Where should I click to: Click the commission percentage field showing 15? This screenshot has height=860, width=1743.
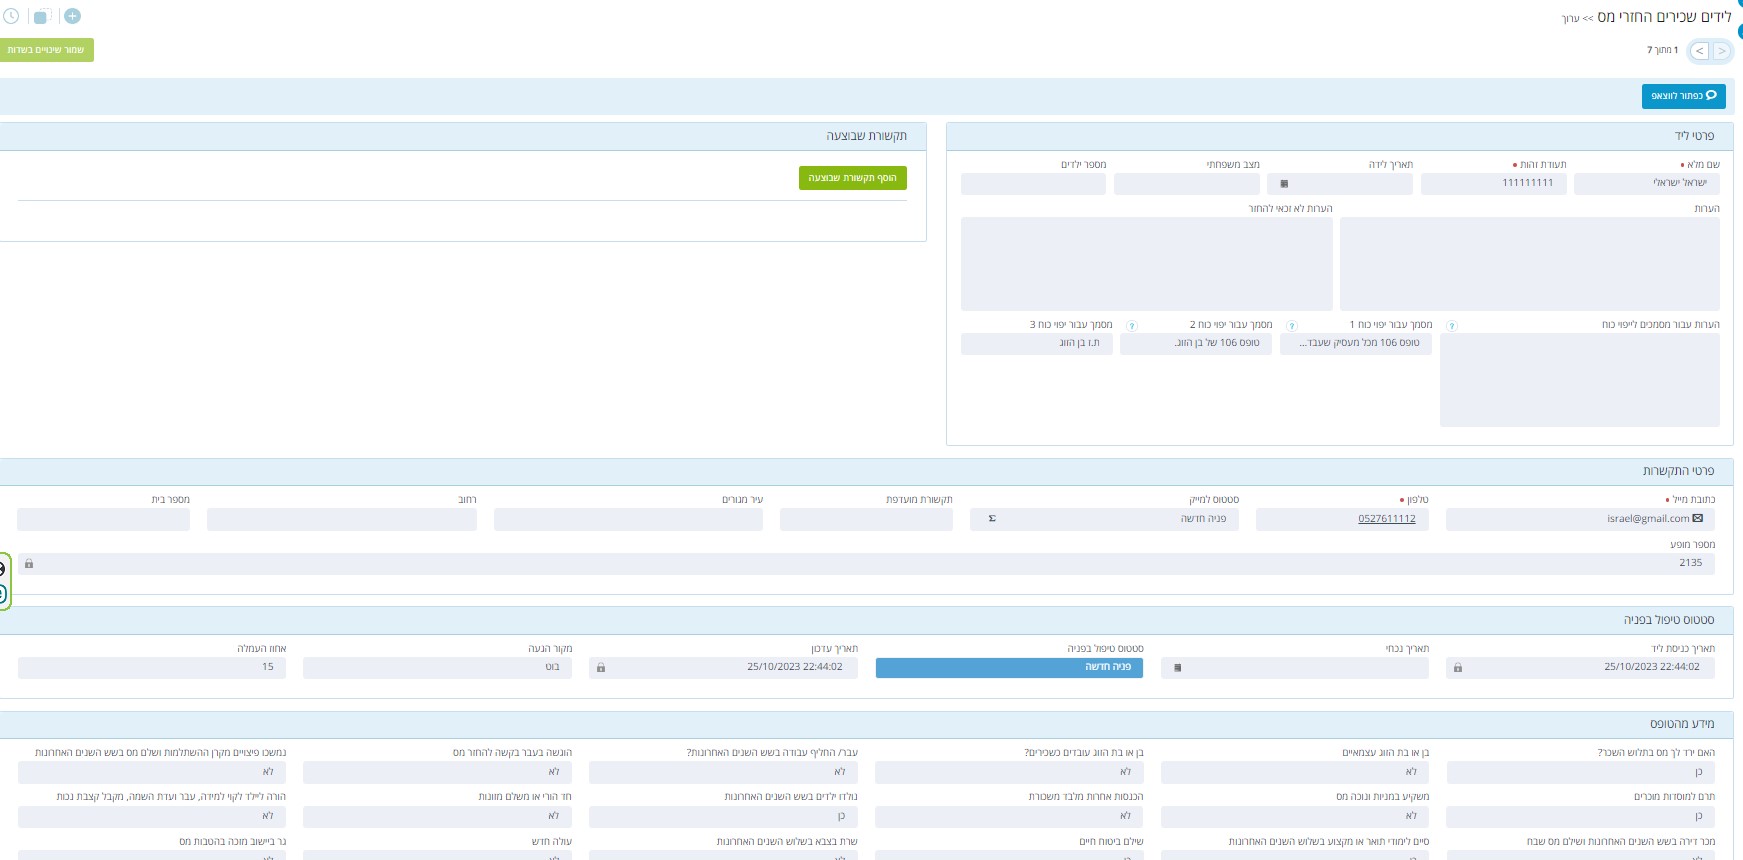coord(152,667)
